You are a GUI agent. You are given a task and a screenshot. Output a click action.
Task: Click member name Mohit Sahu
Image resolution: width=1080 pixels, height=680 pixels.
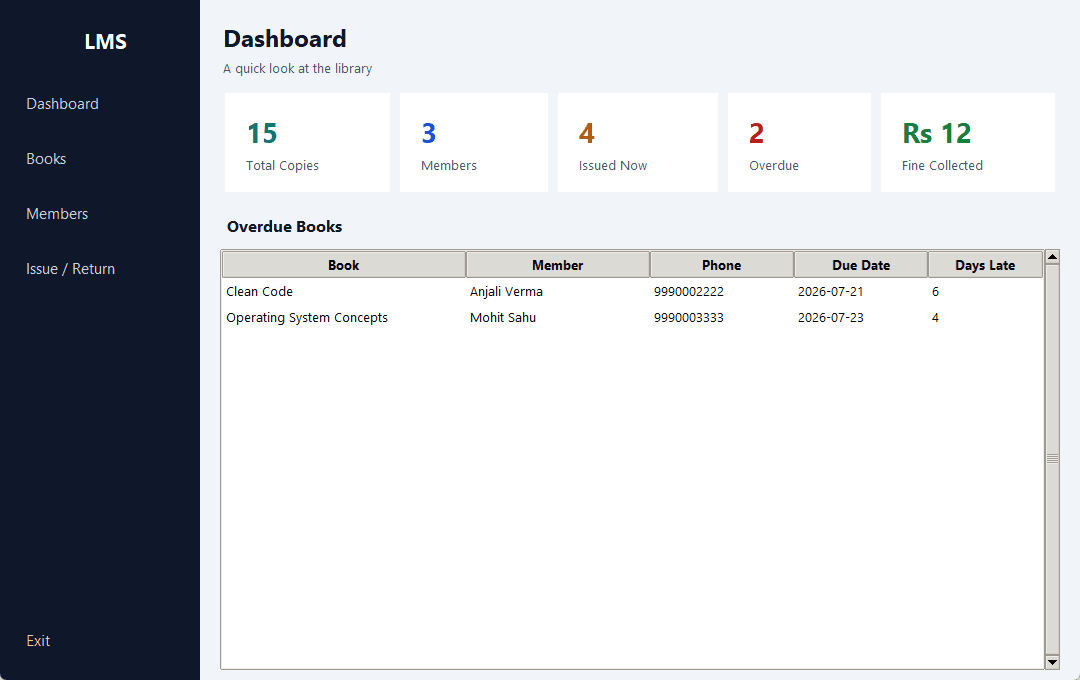pos(503,318)
